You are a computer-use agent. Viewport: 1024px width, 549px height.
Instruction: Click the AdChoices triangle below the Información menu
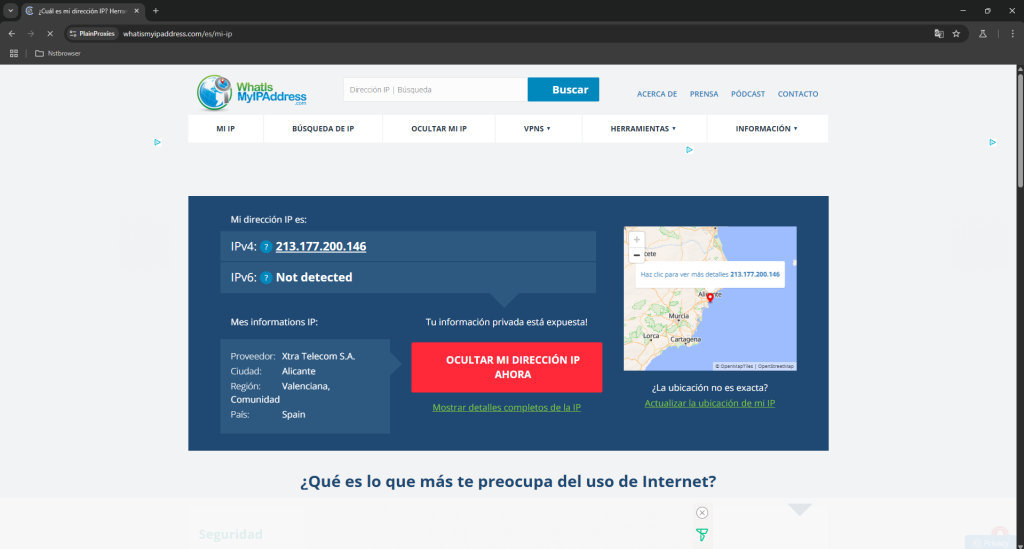689,150
